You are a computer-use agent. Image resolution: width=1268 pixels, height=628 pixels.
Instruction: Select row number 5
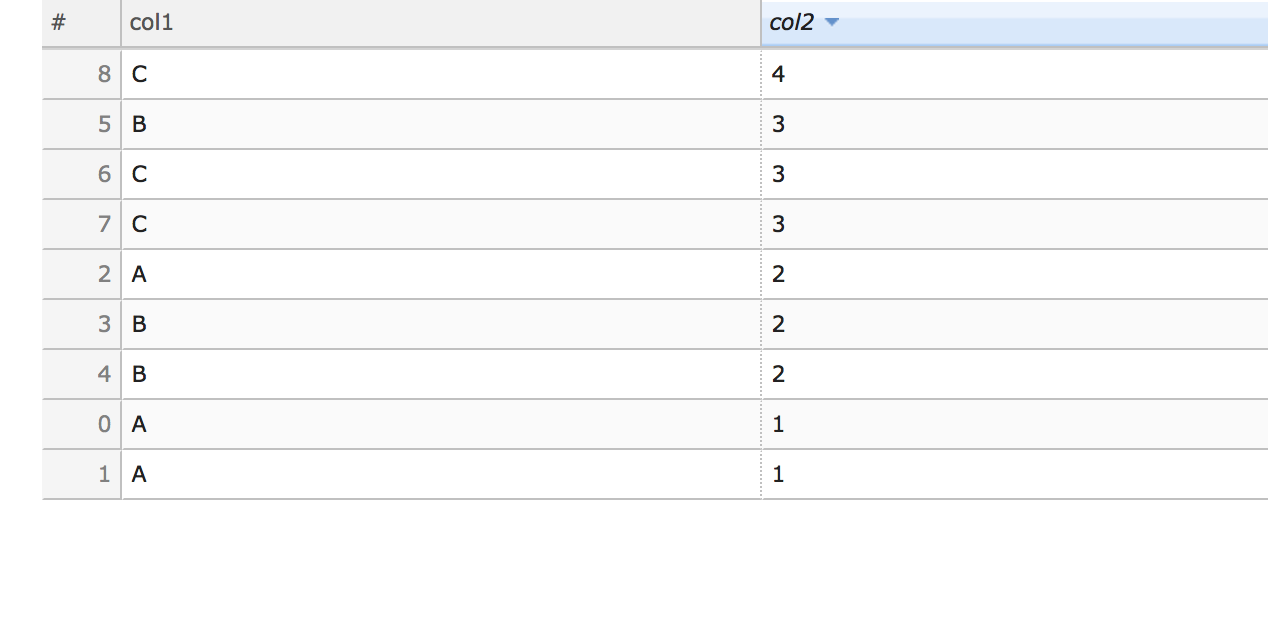tap(104, 124)
